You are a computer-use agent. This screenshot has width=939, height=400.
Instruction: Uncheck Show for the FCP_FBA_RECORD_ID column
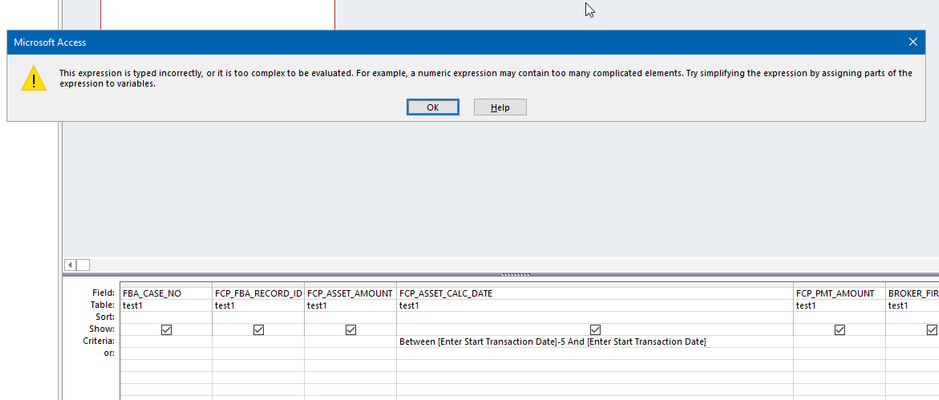(x=259, y=330)
